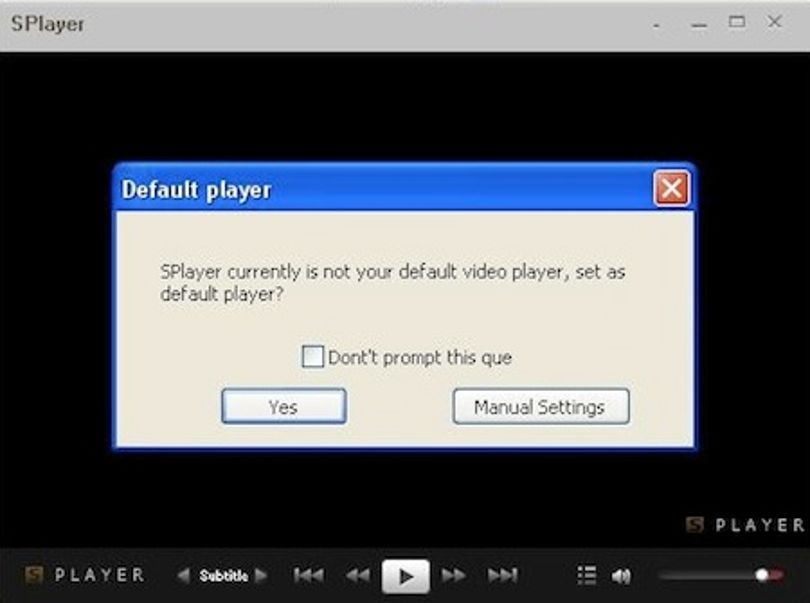Fast forward the video
The width and height of the screenshot is (810, 603).
pyautogui.click(x=453, y=575)
